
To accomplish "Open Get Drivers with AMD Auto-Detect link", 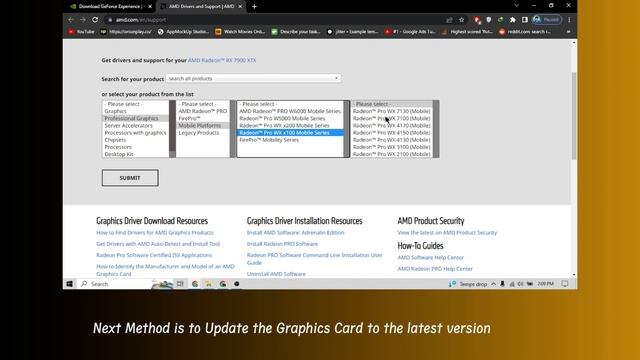I will click(x=158, y=244).
